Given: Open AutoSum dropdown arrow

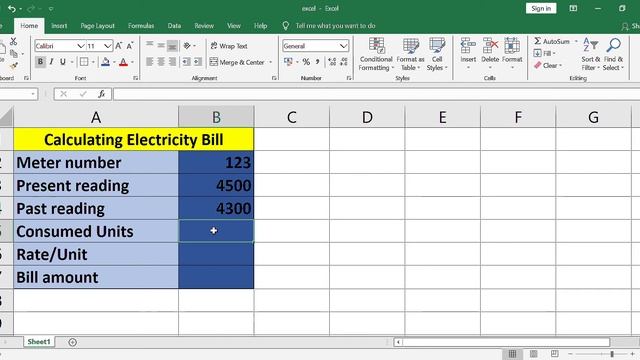Looking at the screenshot, I should [576, 42].
